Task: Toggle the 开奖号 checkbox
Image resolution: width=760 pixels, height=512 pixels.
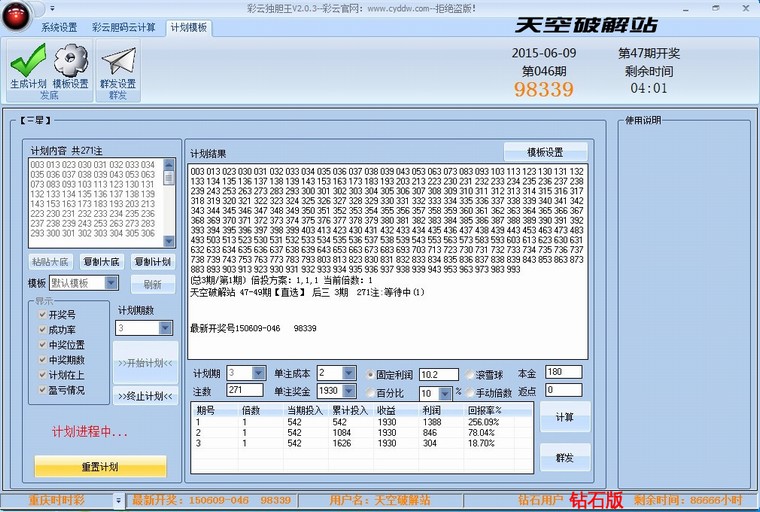Action: (42, 314)
